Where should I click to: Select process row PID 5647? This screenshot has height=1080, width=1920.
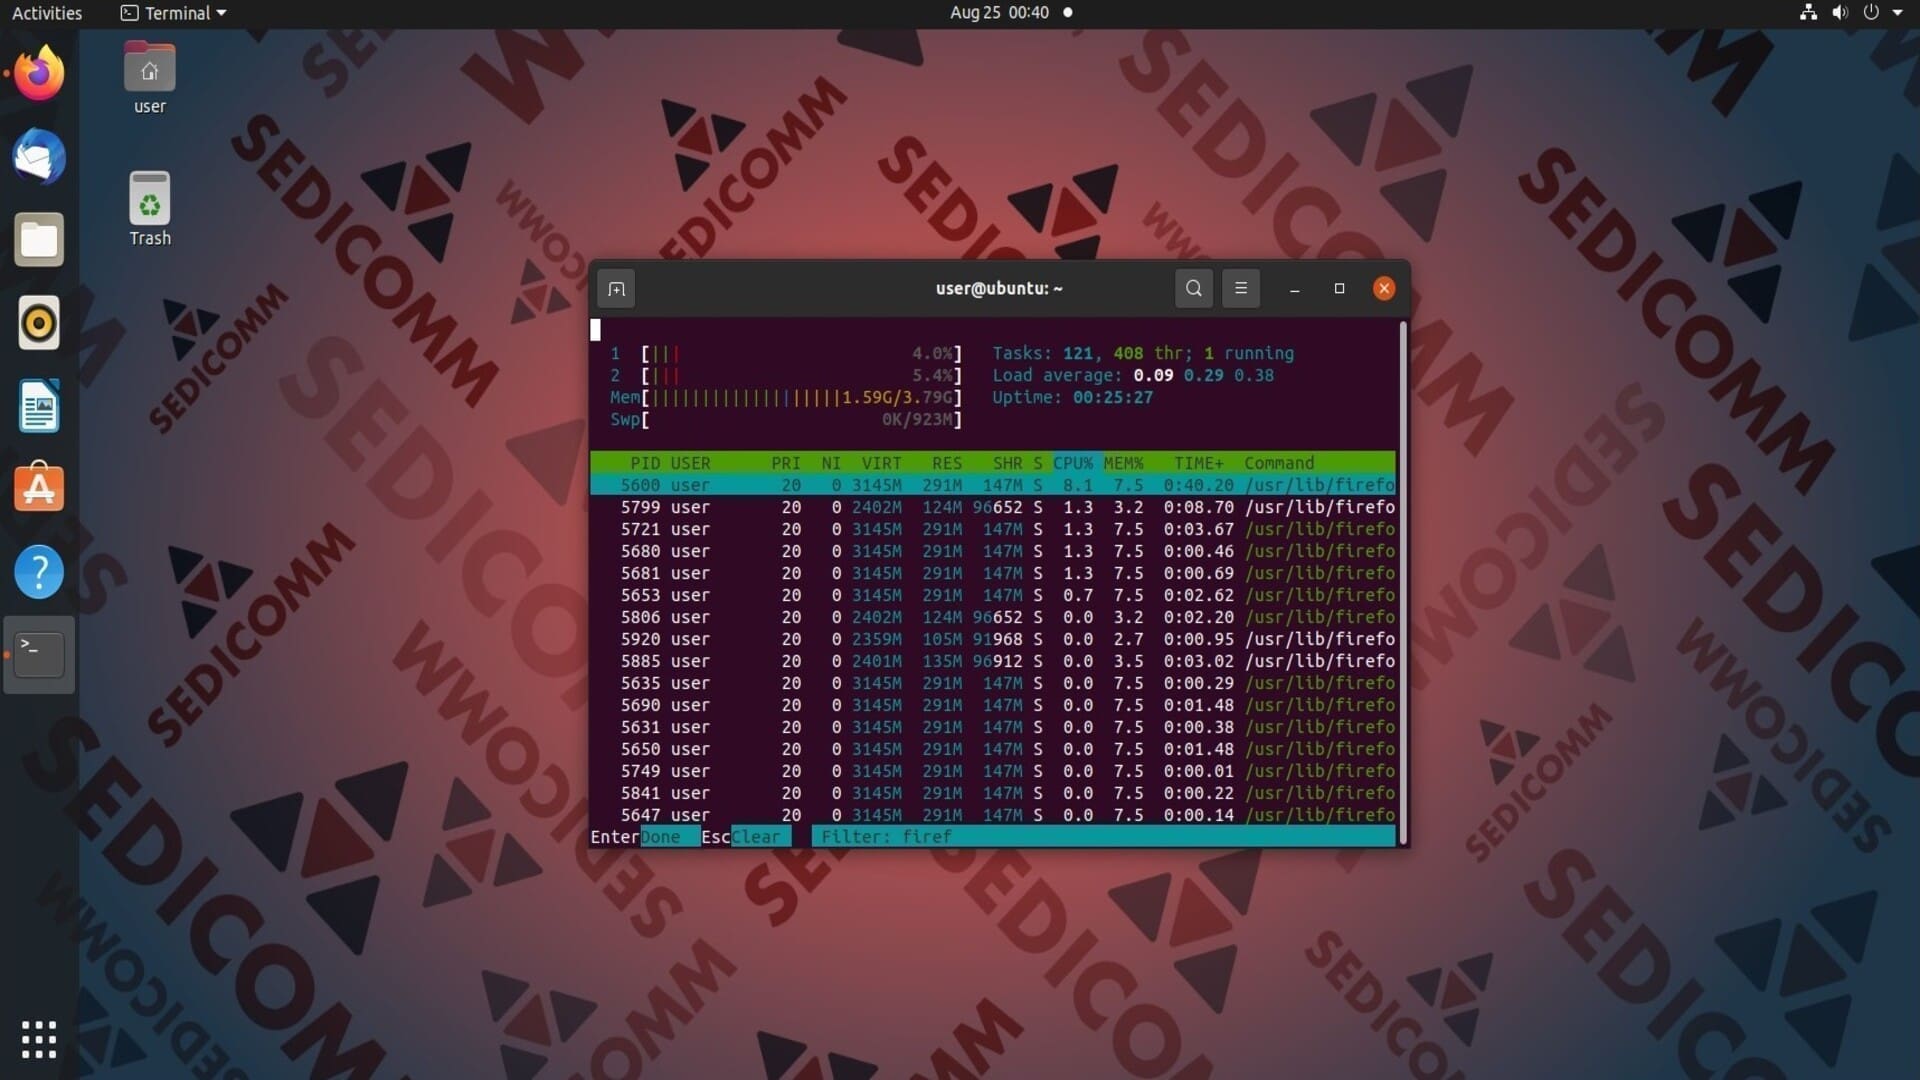click(993, 815)
